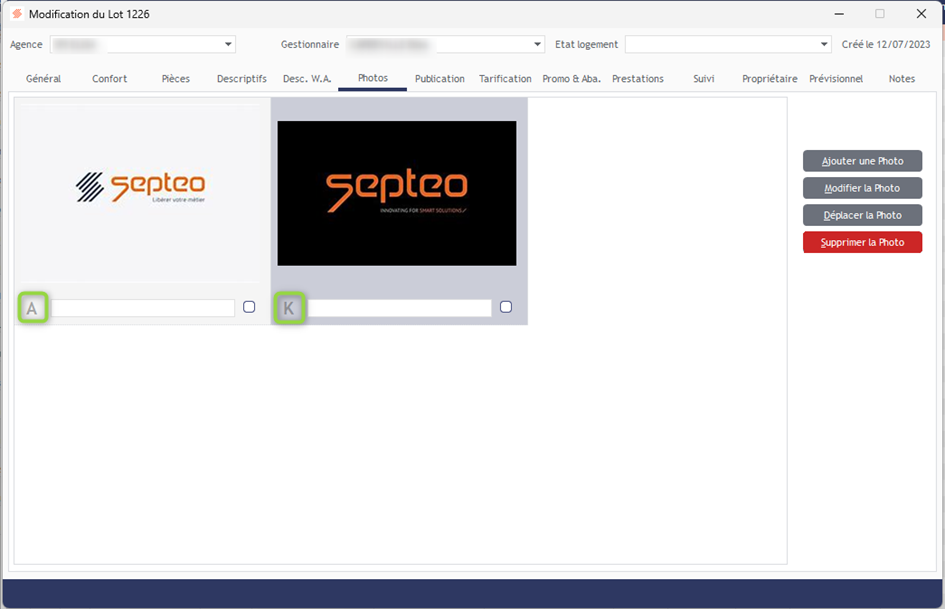Screen dimensions: 945x609
Task: Select the white Septeo logo thumbnail
Action: click(142, 188)
